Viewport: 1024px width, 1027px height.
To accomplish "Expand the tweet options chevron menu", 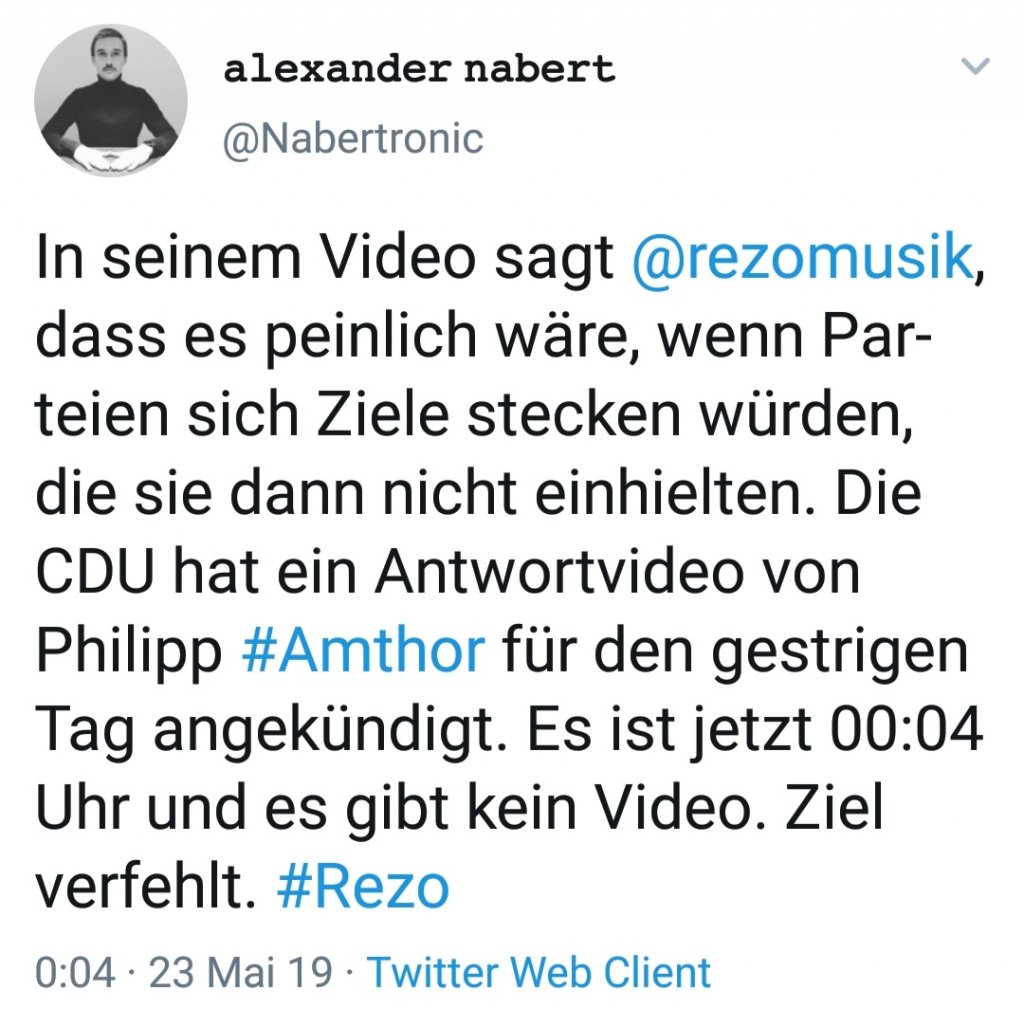I will pos(975,66).
